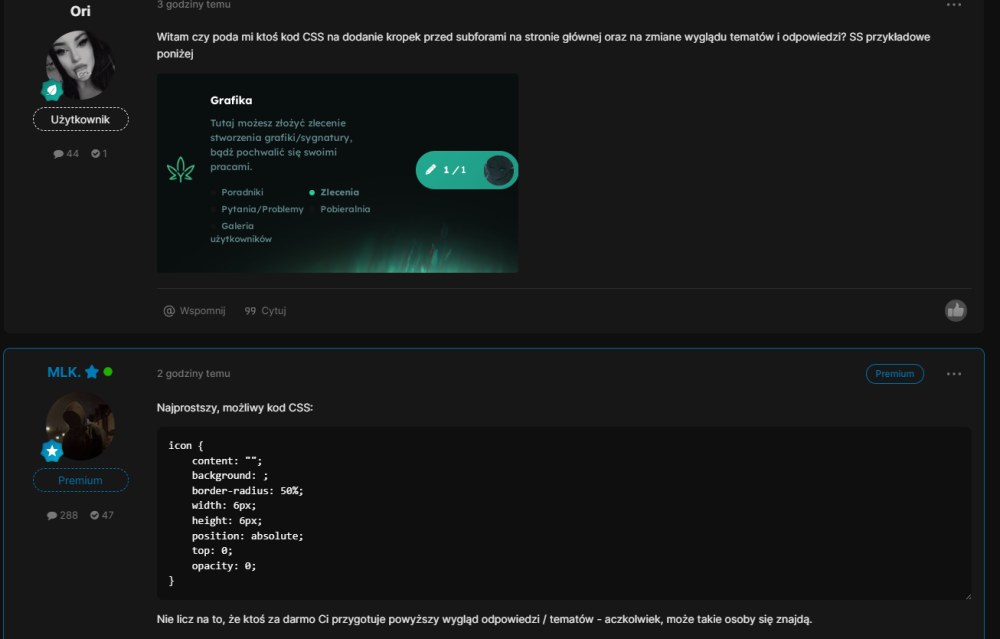1000x639 pixels.
Task: Click MLK.'s avatar thumbnail
Action: (80, 424)
